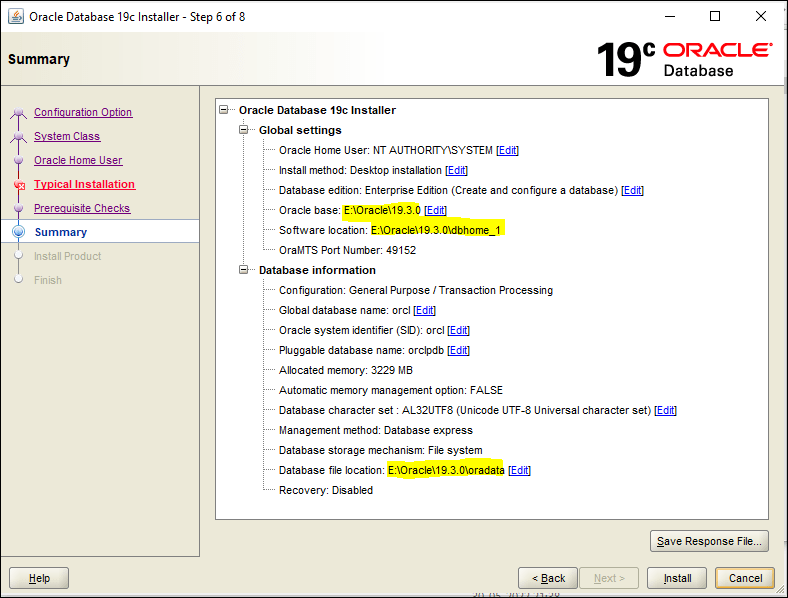
Task: Cancel the installer
Action: click(745, 578)
